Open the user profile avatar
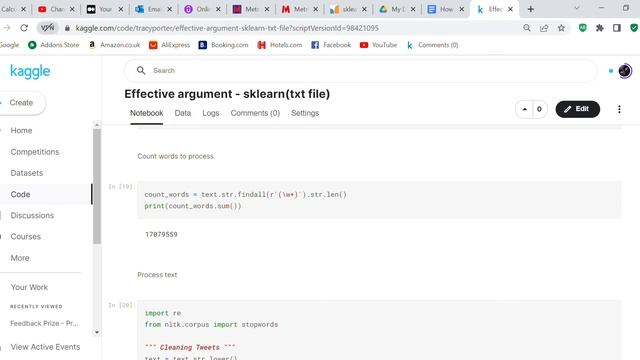Viewport: 640px width, 360px height. [624, 71]
